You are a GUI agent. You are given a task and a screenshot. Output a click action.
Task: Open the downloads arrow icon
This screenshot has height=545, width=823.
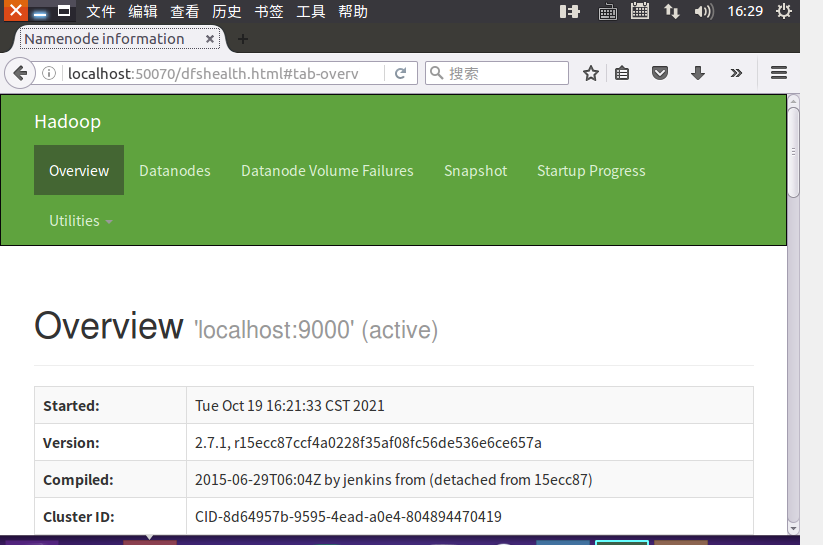(698, 73)
